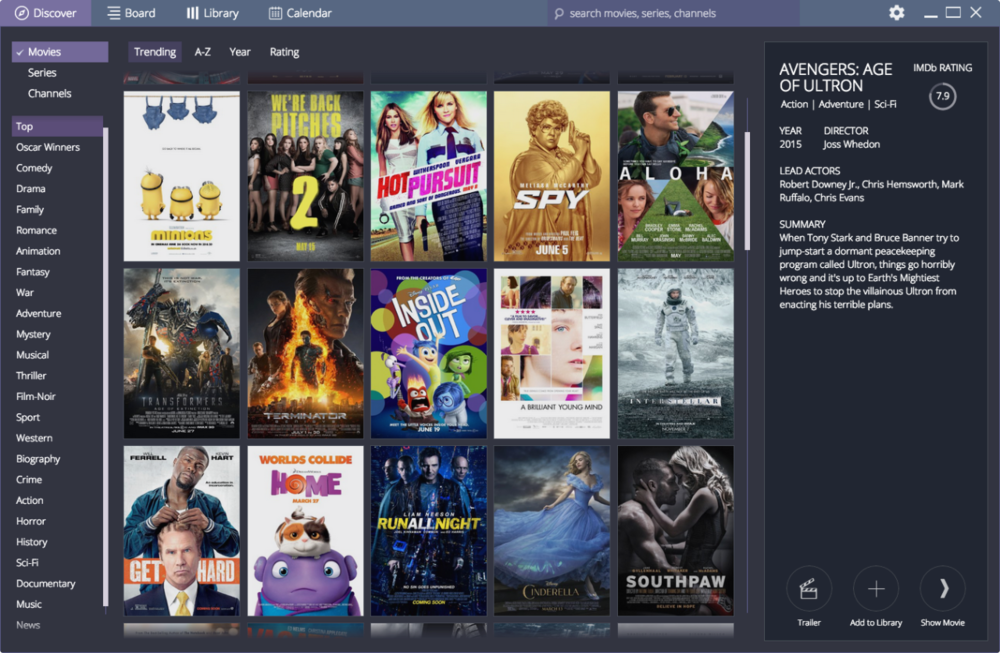Screen dimensions: 1000x653
Task: Open the Interstellar poster
Action: coord(675,353)
